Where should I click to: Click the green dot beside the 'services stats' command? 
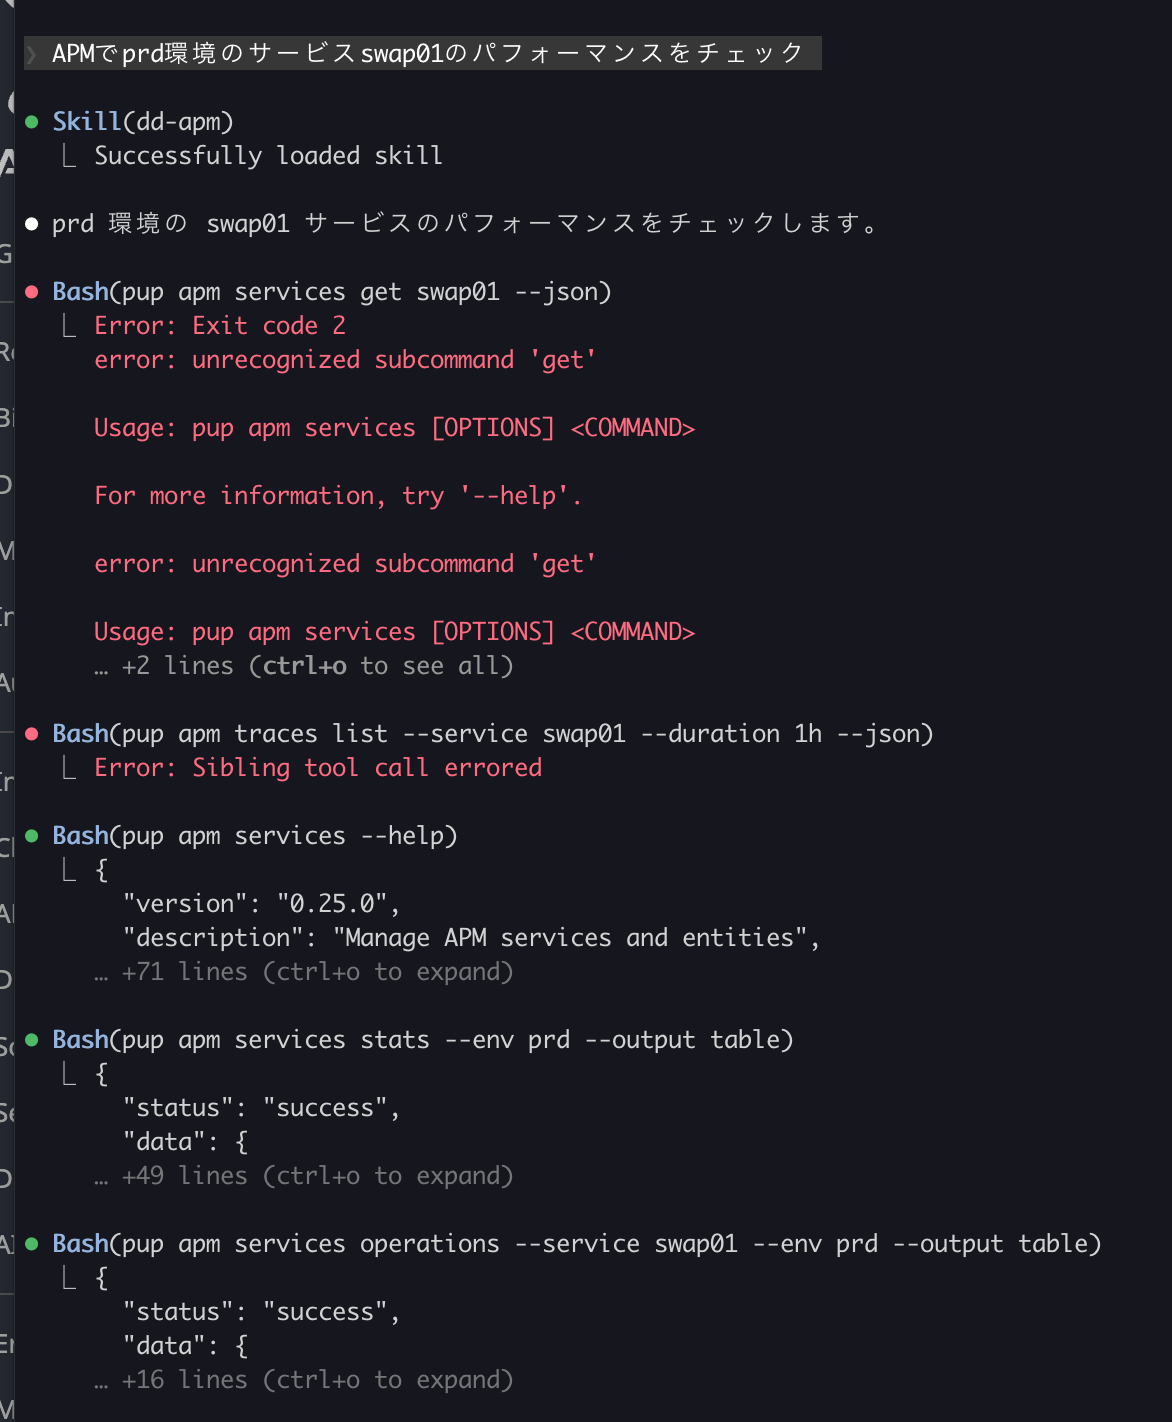coord(32,1040)
